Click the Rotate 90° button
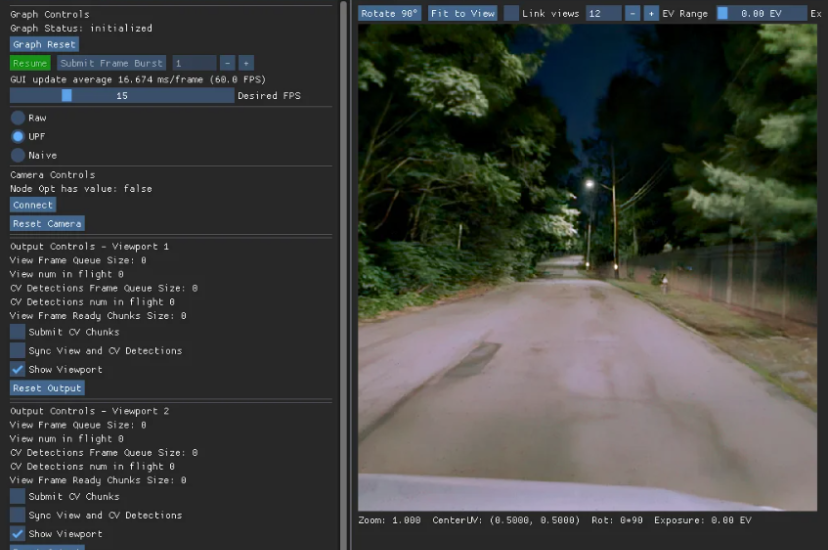 click(x=389, y=13)
